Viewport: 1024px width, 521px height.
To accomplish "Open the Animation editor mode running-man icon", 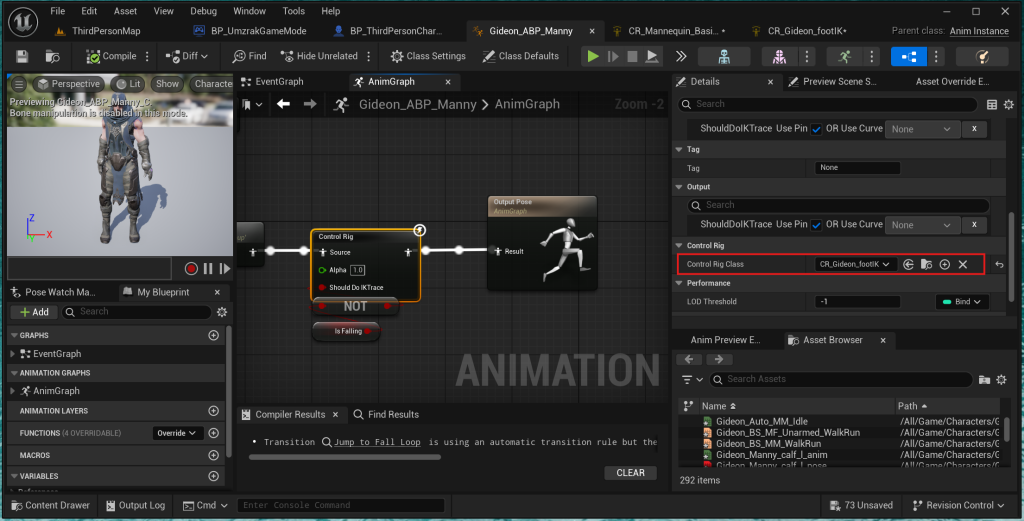I will coord(844,56).
